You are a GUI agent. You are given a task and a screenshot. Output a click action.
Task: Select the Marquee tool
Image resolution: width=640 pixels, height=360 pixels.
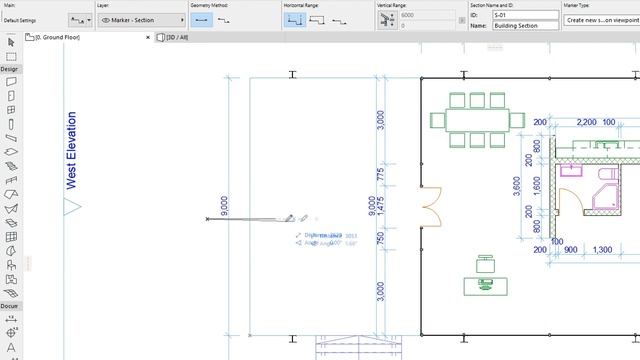(11, 56)
